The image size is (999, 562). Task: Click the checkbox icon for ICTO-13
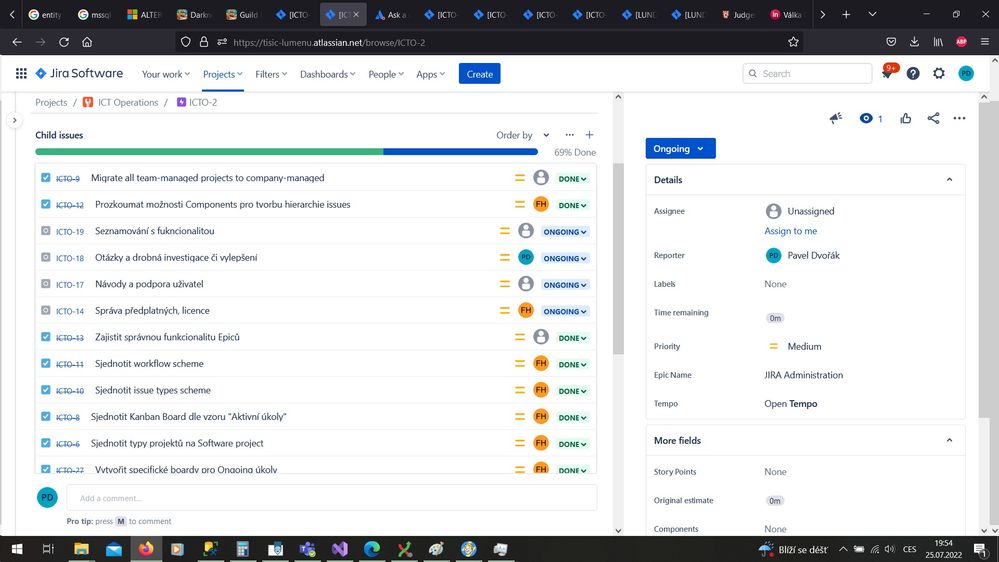45,337
